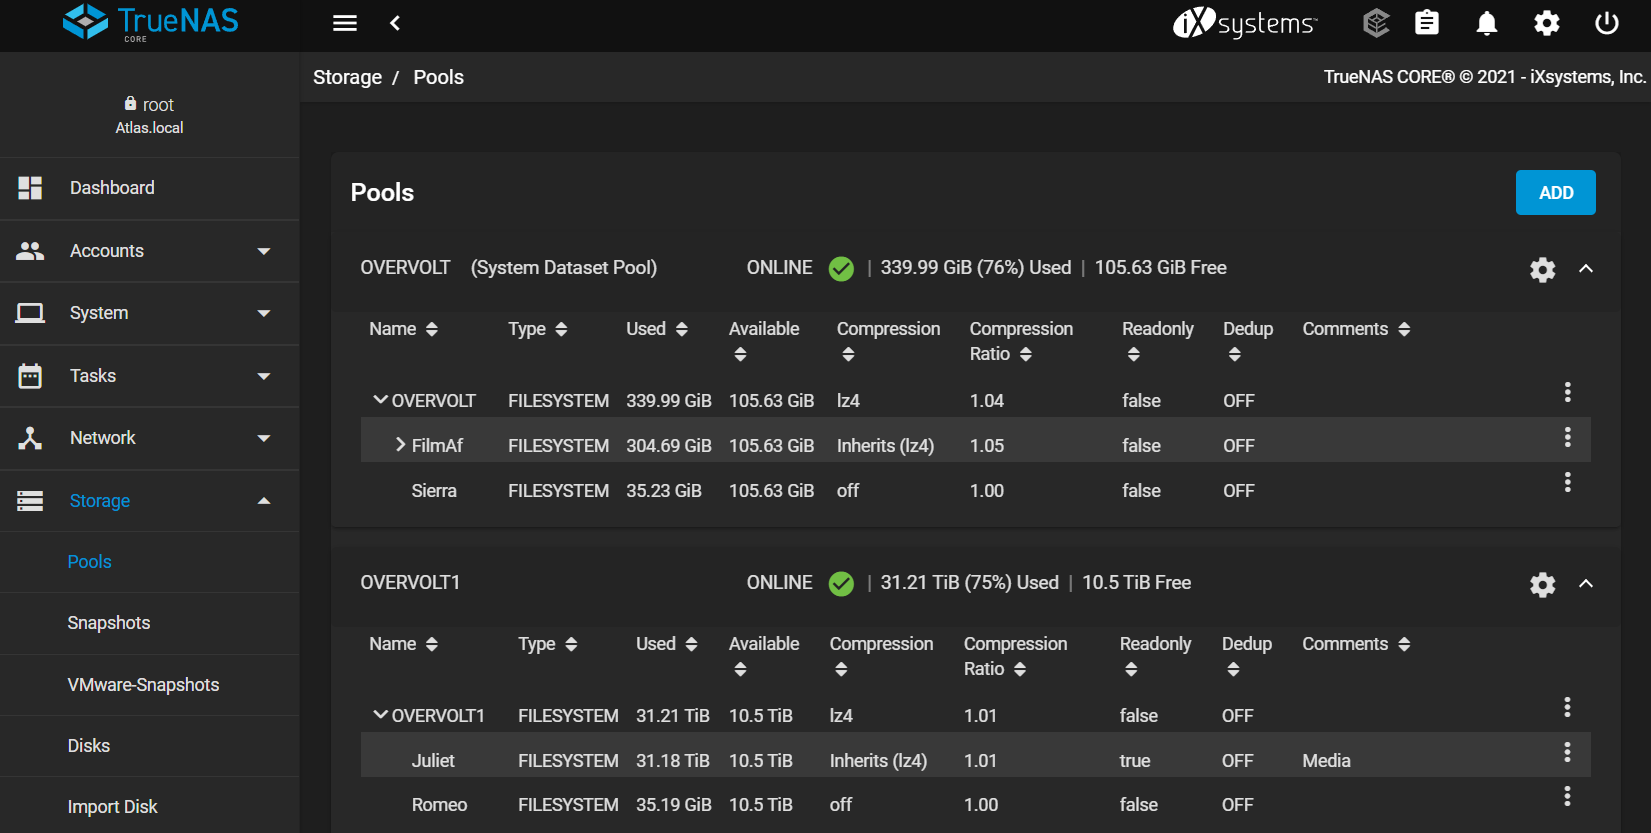This screenshot has width=1651, height=833.
Task: Click the TrueNAS CORE logo
Action: [151, 22]
